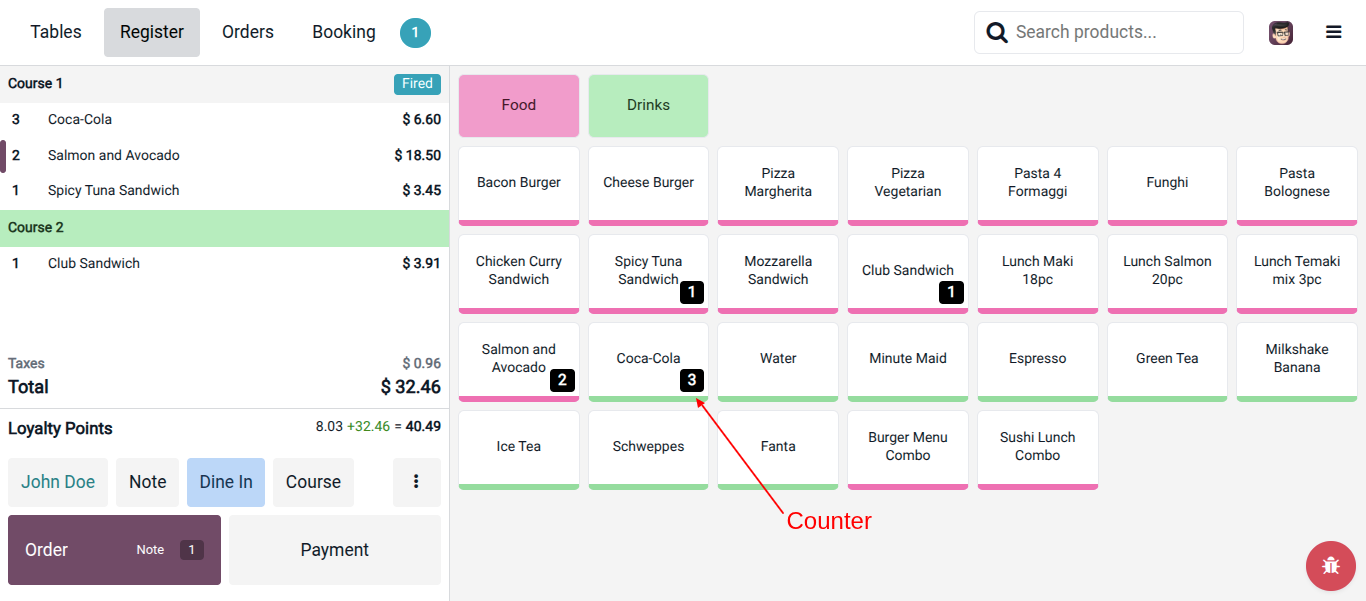Open the Booking tab
The image size is (1366, 601).
(x=344, y=32)
